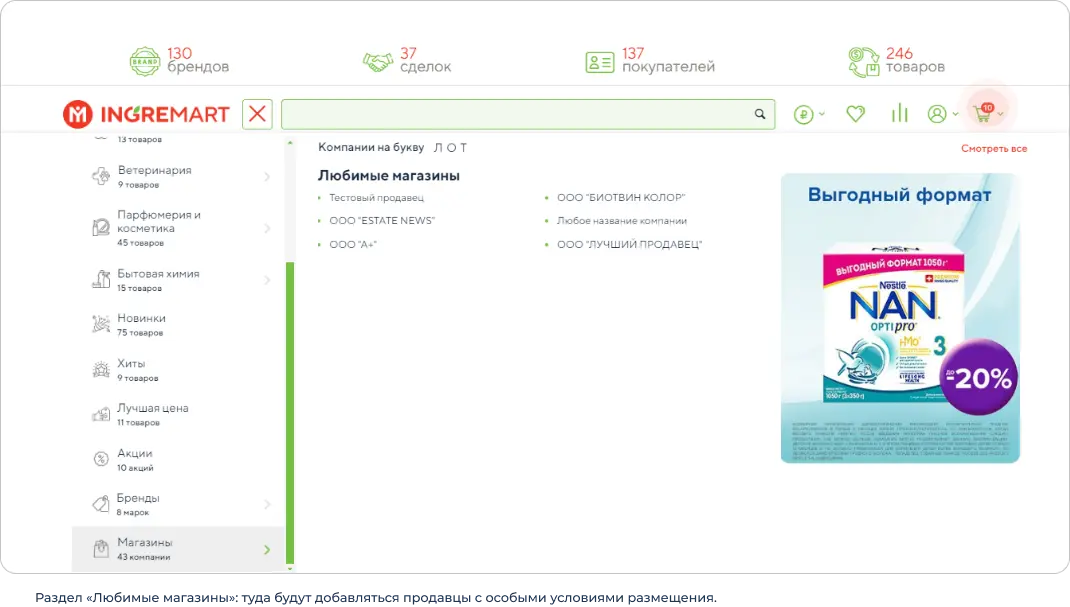Click the NAN Optipro -20% banner
Image resolution: width=1070 pixels, height=607 pixels.
(900, 318)
